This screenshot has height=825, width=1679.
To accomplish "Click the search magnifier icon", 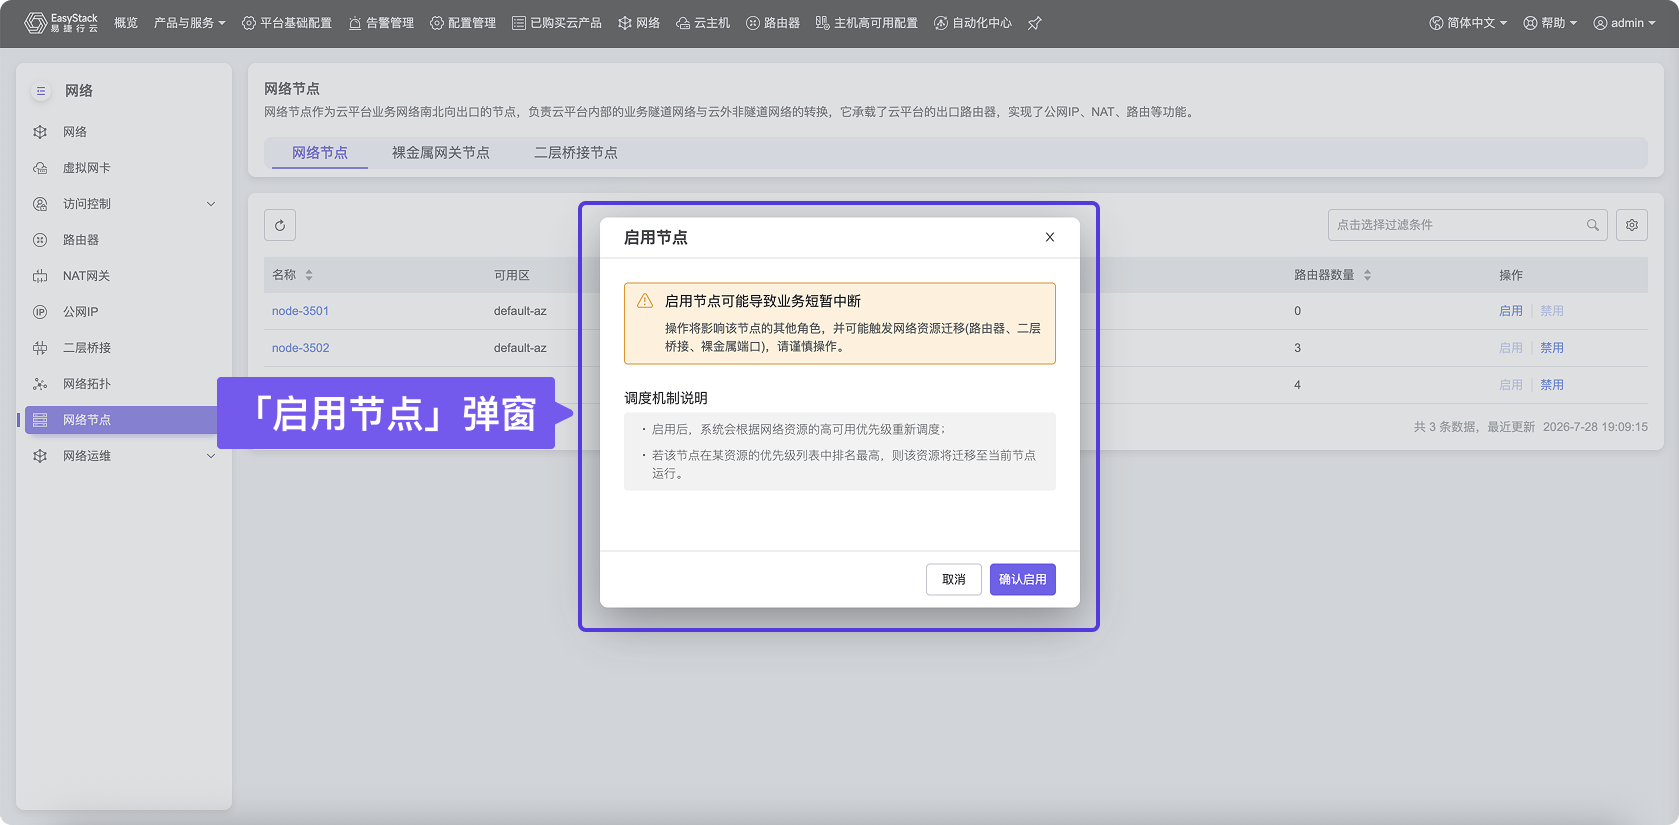I will (1593, 225).
